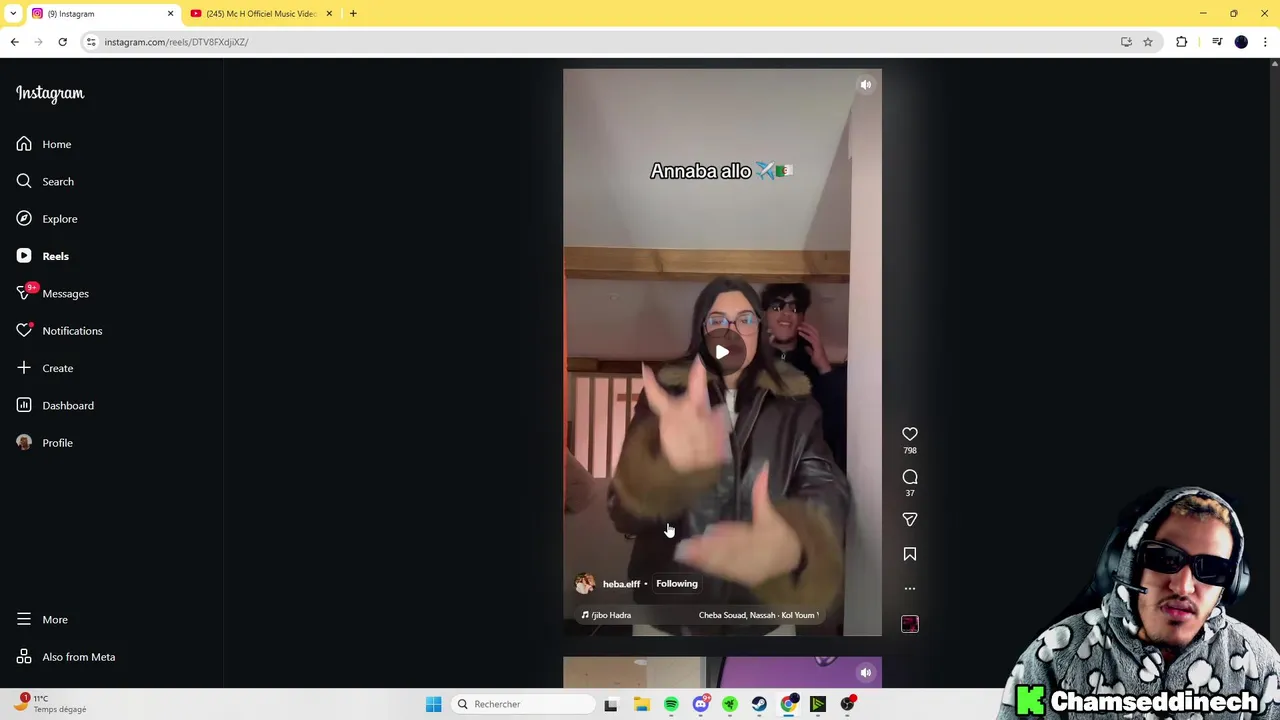Screen dimensions: 1280x720
Task: Click the Following button on reel
Action: pos(677,584)
